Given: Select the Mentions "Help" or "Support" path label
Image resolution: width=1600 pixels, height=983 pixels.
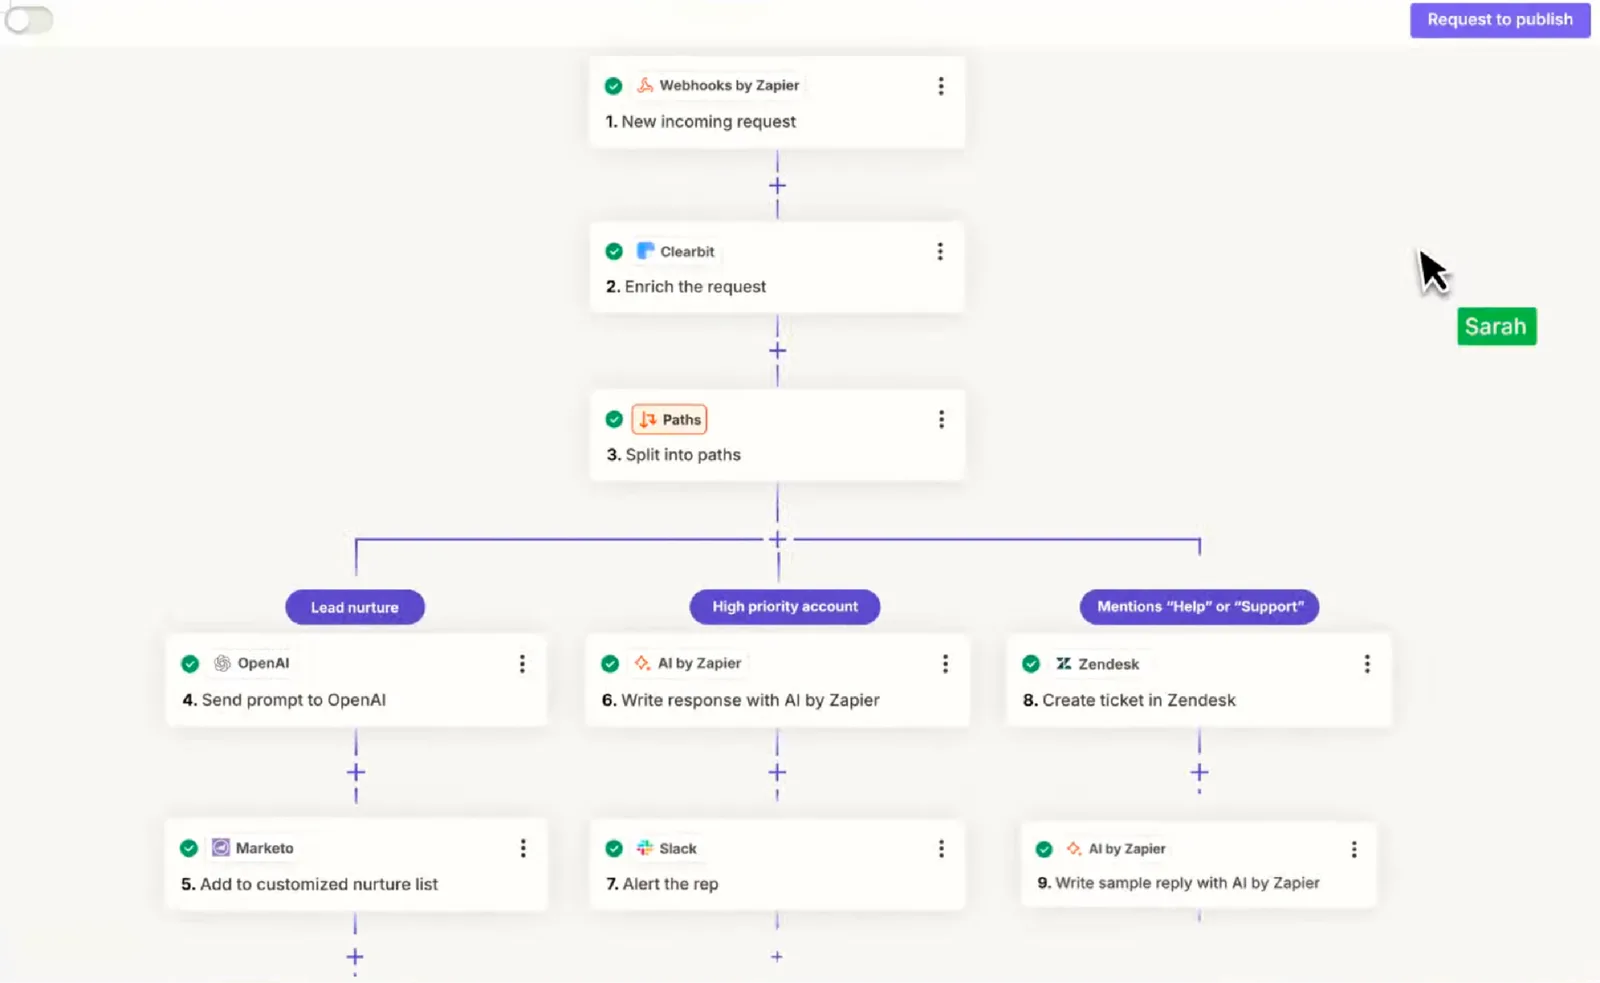Looking at the screenshot, I should coord(1200,606).
